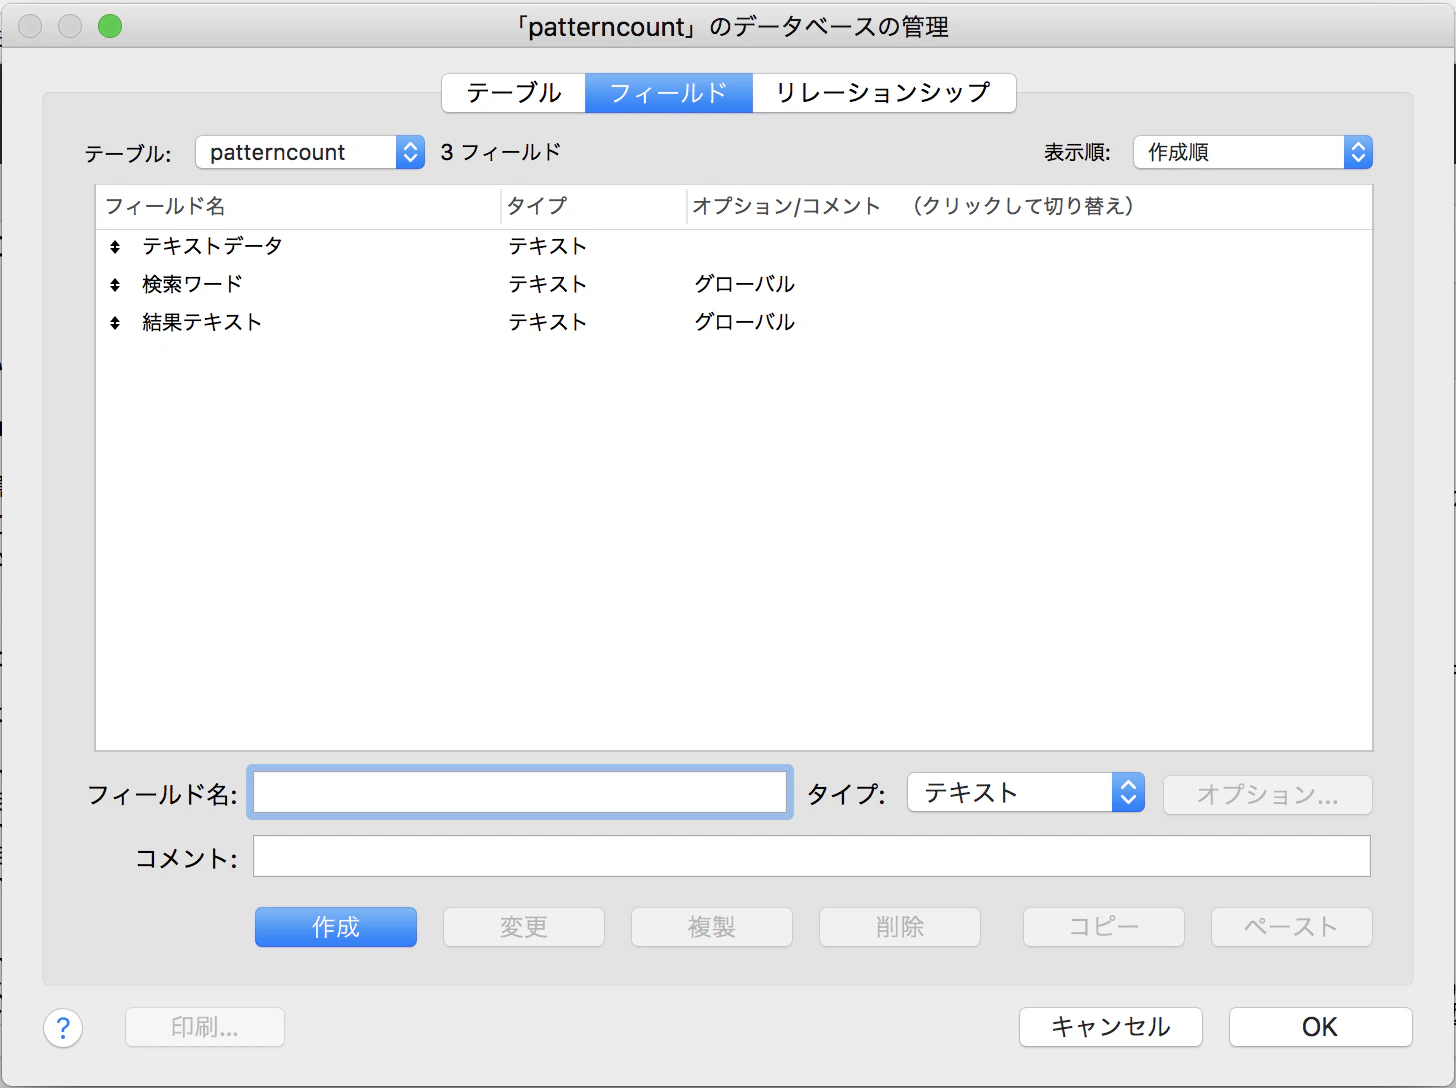Click reorder handle for 結果テキスト field
Viewport: 1456px width, 1088px height.
[x=115, y=322]
